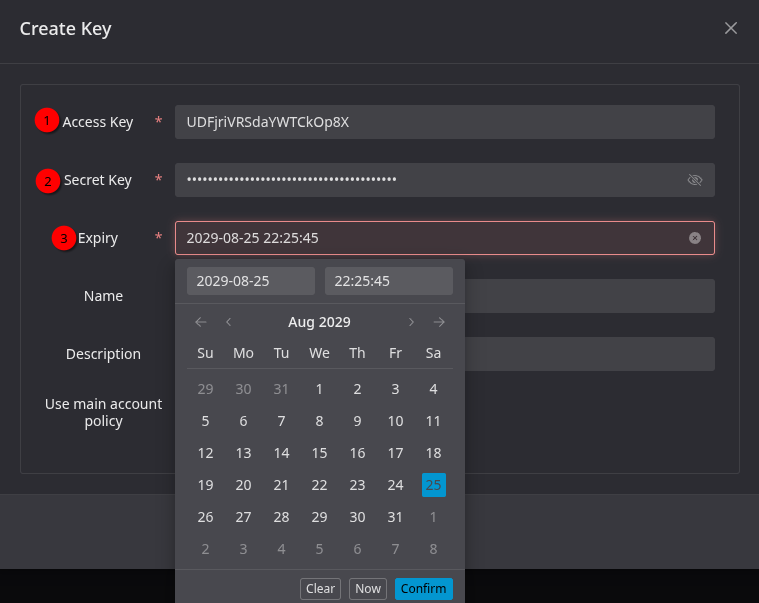This screenshot has width=759, height=603.
Task: Open Aug 2029 month-year selector
Action: click(319, 322)
